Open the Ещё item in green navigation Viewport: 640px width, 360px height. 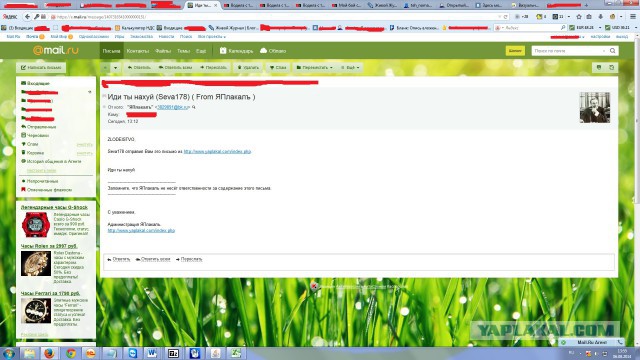pos(201,51)
